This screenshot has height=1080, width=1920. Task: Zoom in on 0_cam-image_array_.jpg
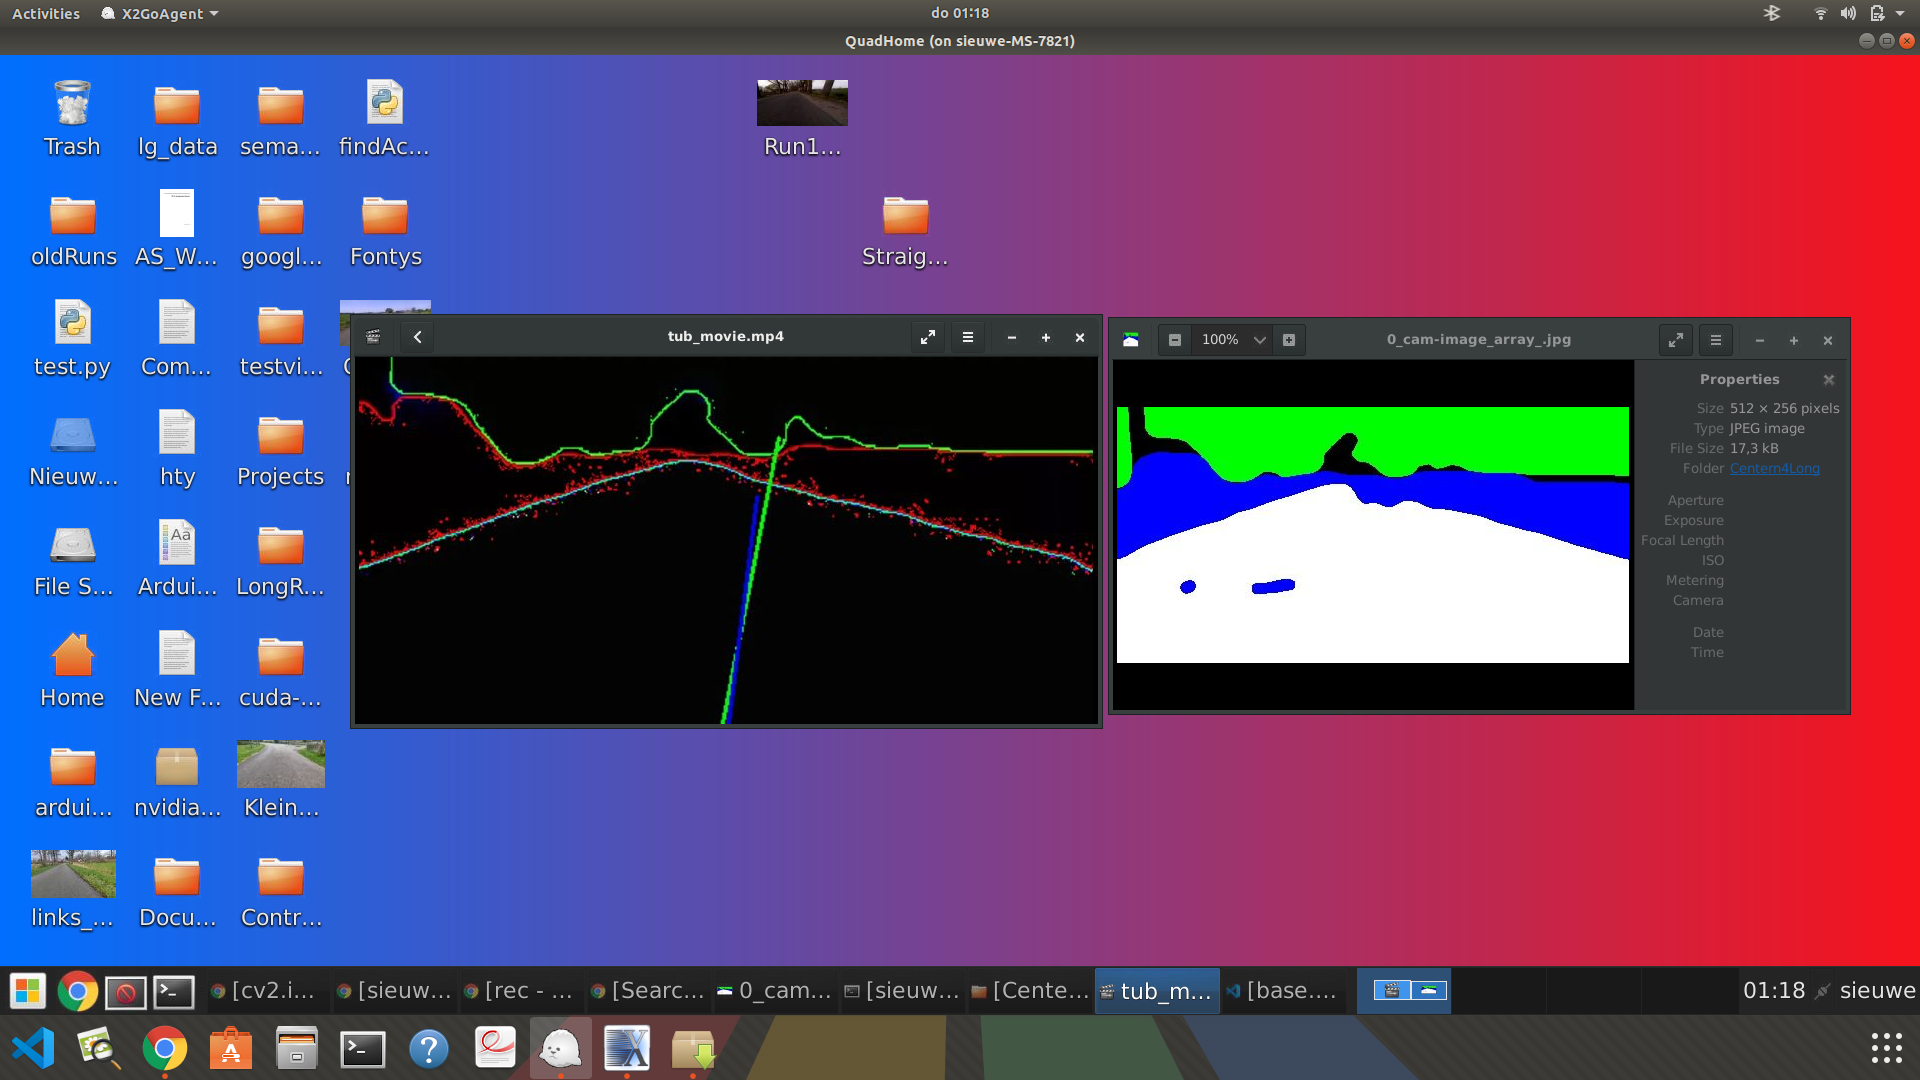tap(1289, 339)
